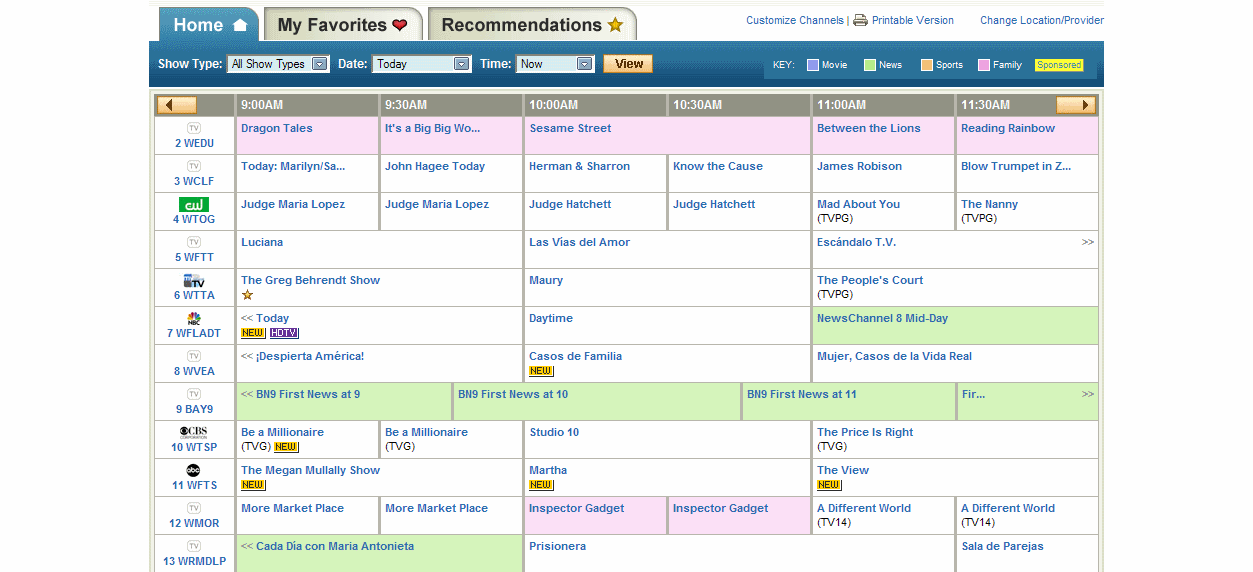
Task: Click the 10:00AM time column header
Action: tap(554, 105)
